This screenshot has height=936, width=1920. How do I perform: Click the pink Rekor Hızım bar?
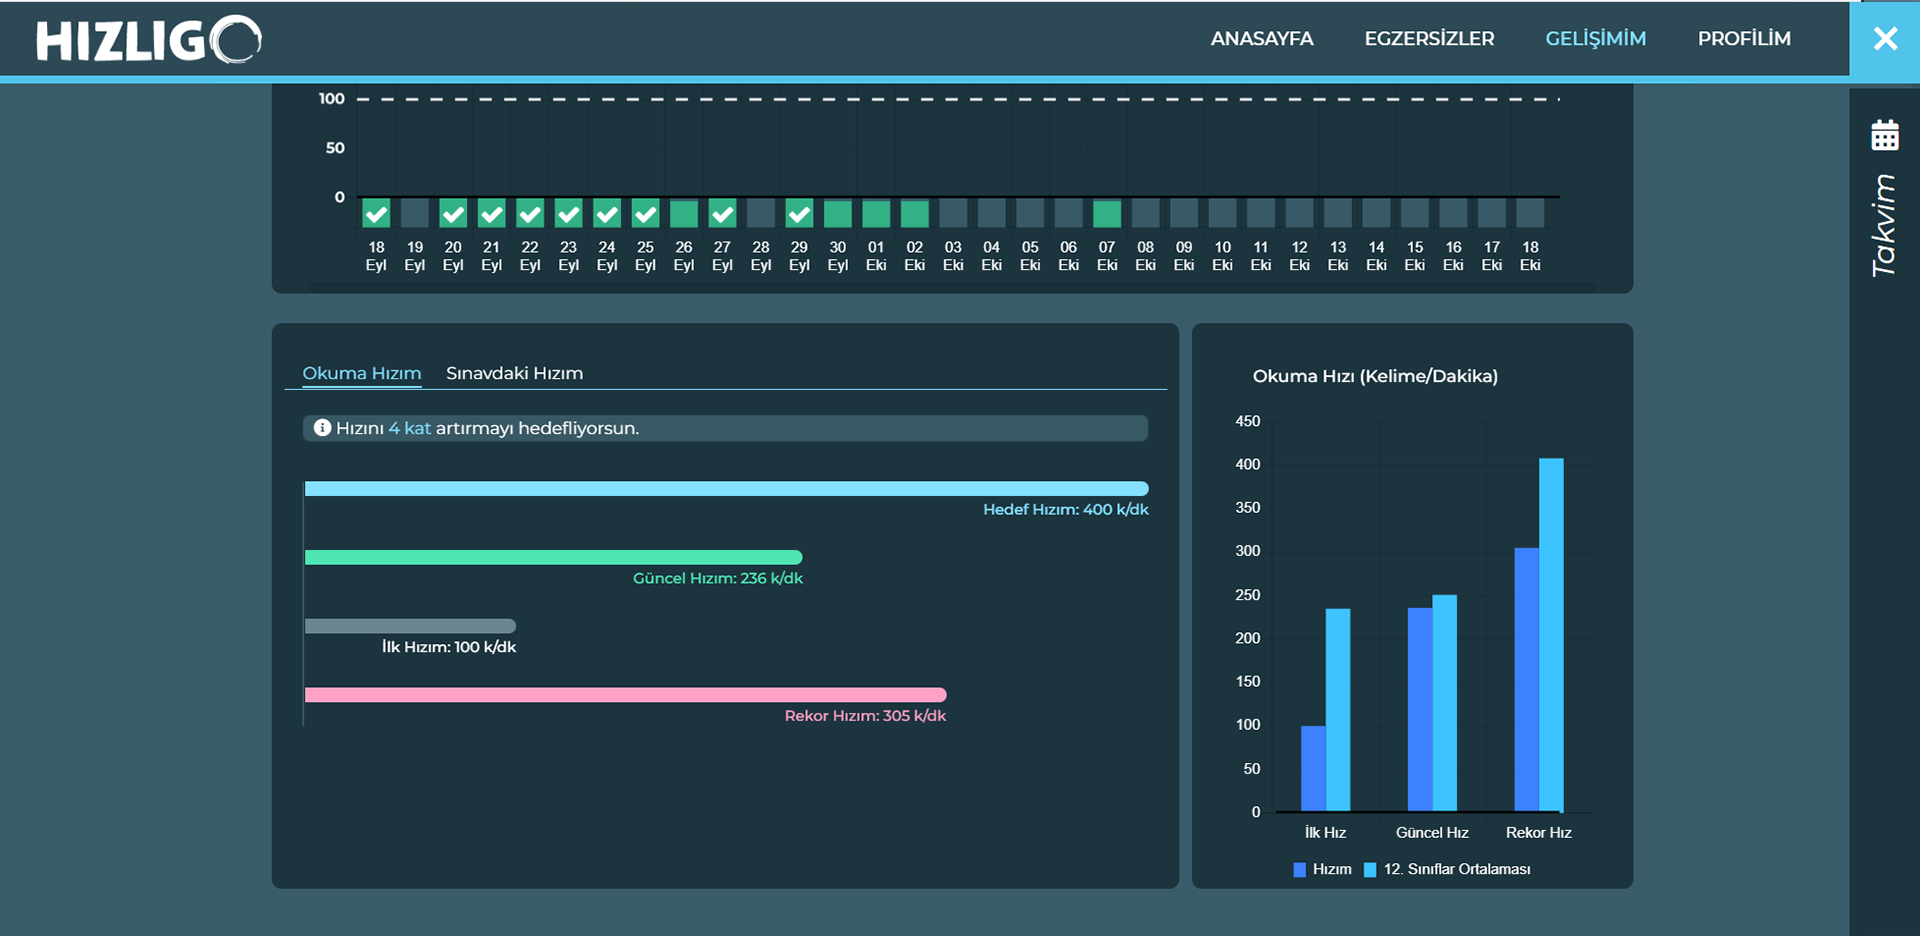tap(625, 695)
